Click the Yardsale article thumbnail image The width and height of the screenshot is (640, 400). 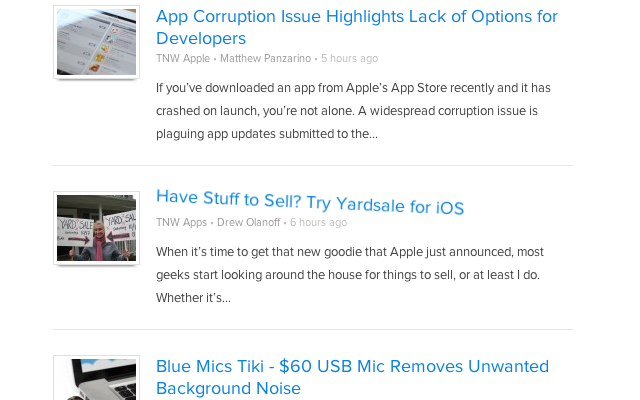tap(96, 228)
